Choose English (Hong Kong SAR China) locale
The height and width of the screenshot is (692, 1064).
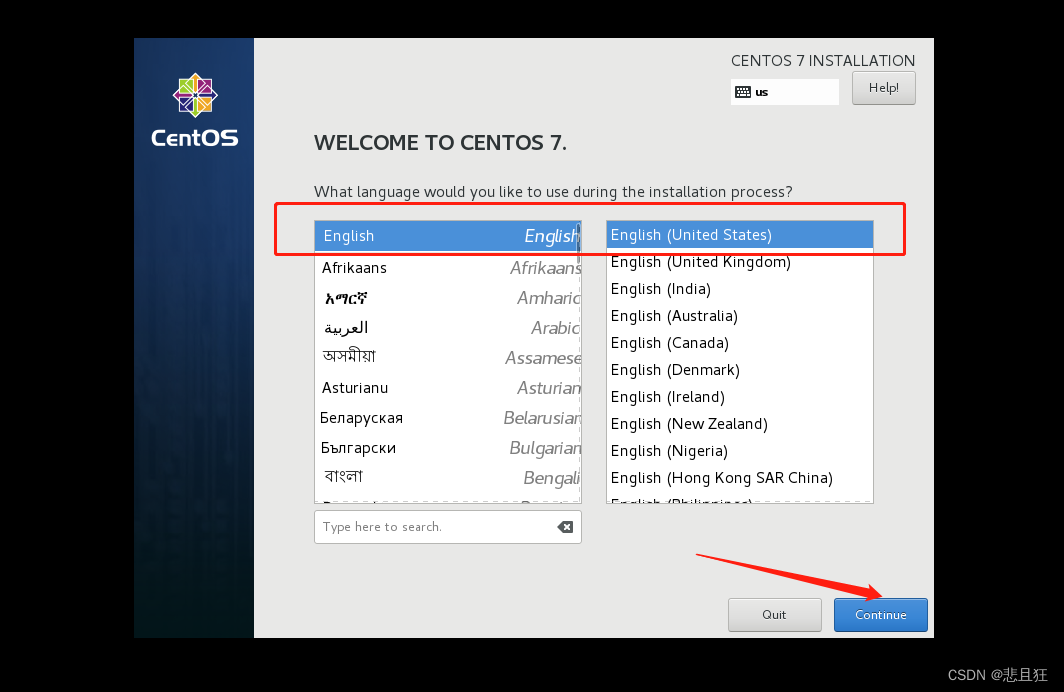tap(740, 478)
